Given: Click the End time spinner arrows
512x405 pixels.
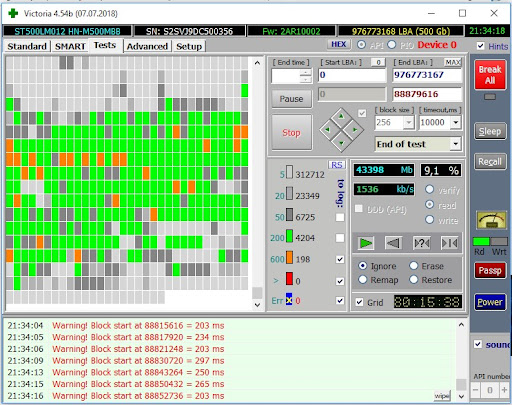Looking at the screenshot, I should coord(305,76).
